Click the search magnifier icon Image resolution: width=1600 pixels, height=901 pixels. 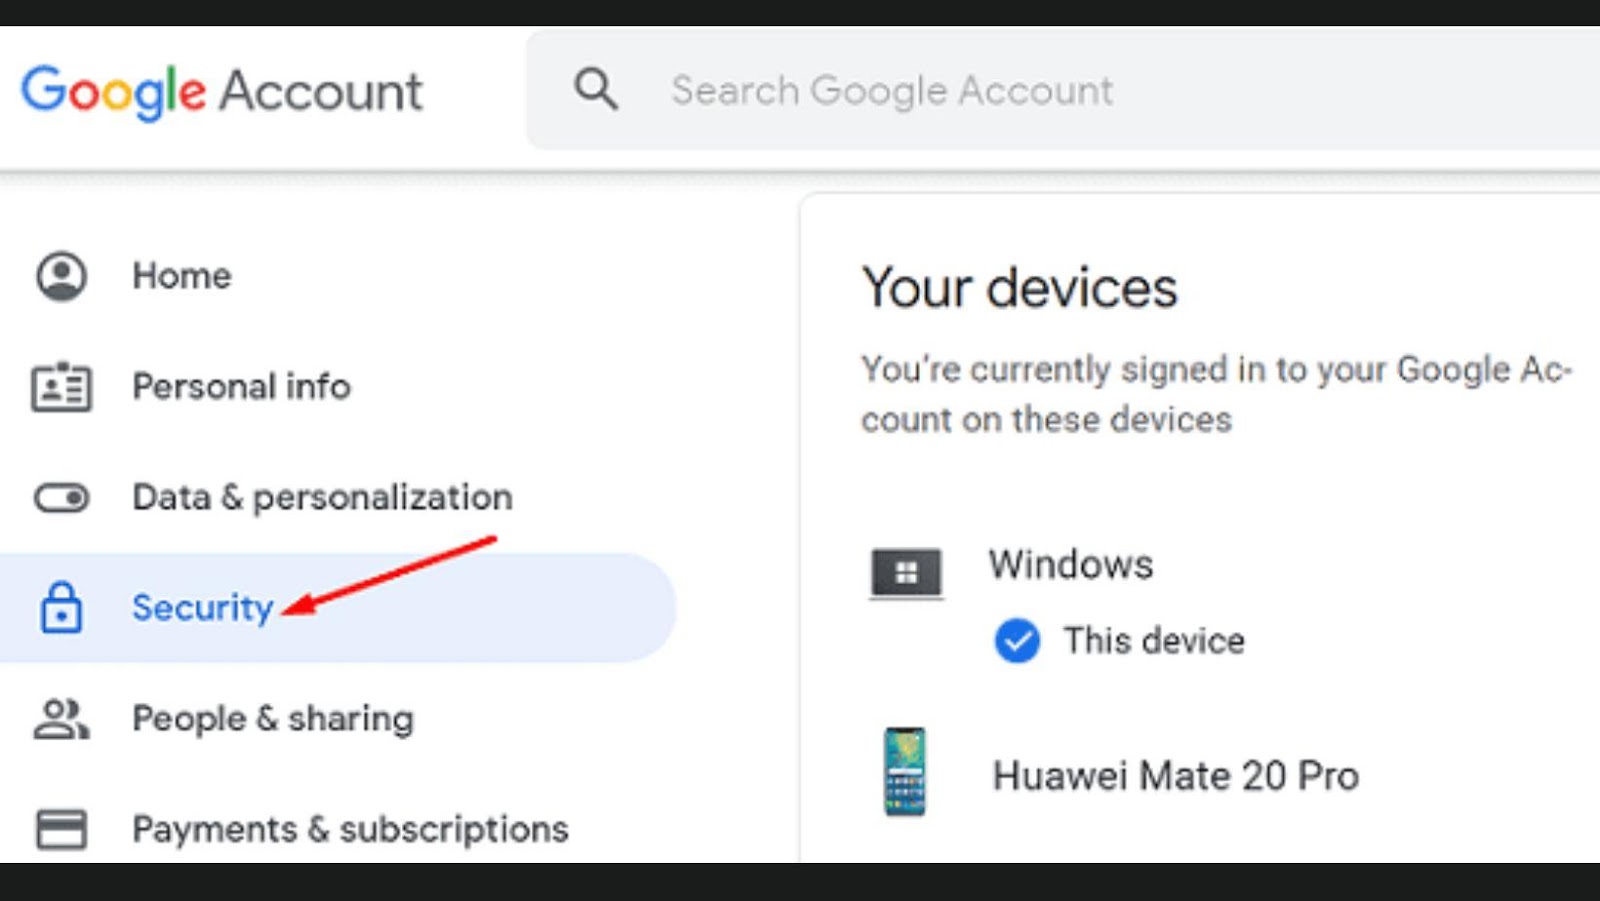click(x=595, y=89)
